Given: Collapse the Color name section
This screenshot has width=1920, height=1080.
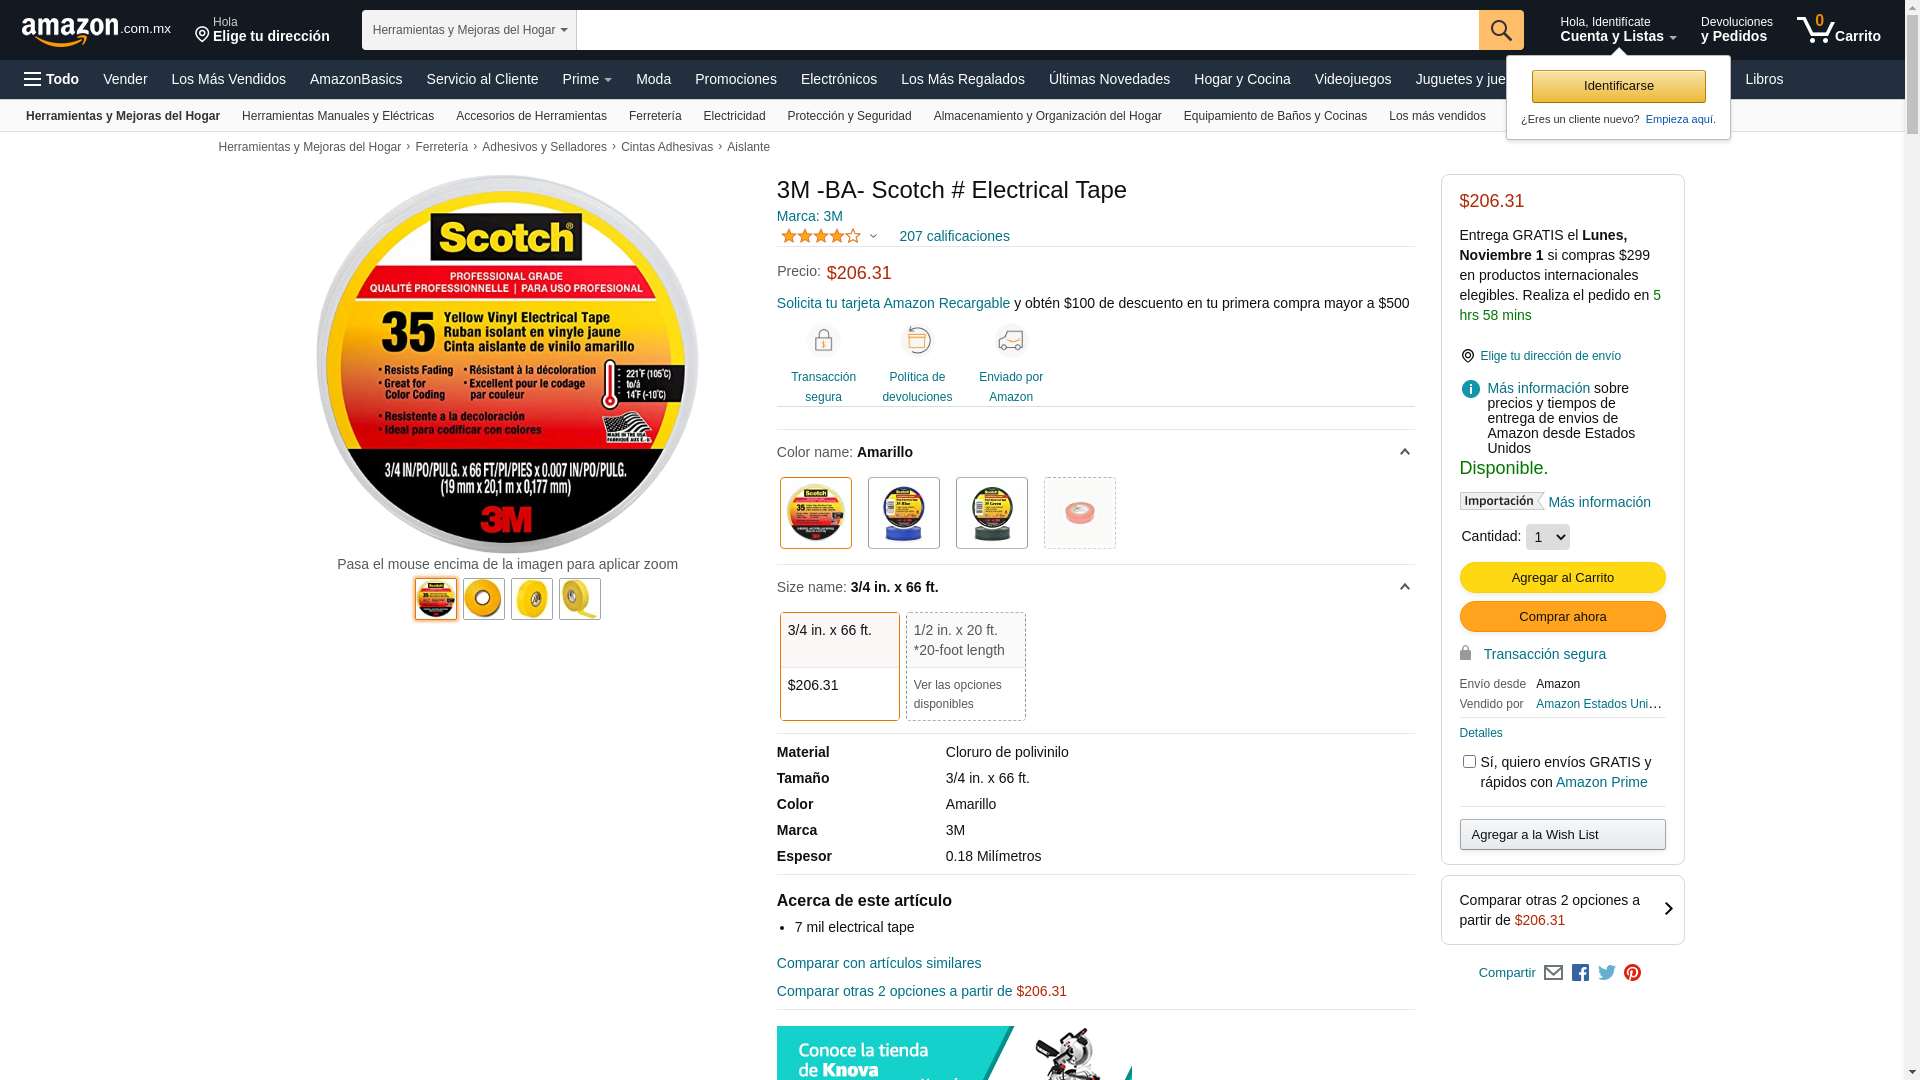Looking at the screenshot, I should [x=1404, y=452].
